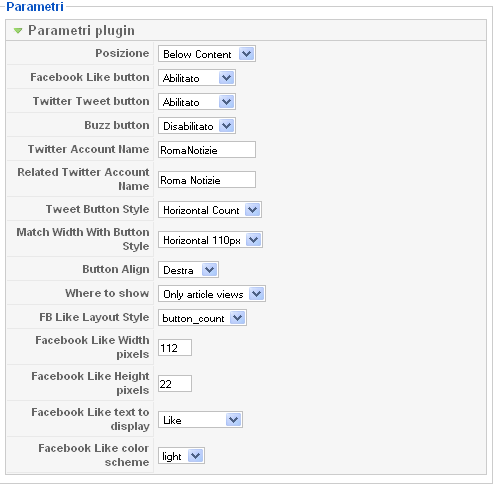
Task: Click the Facebook Like Height pixels field
Action: point(175,384)
